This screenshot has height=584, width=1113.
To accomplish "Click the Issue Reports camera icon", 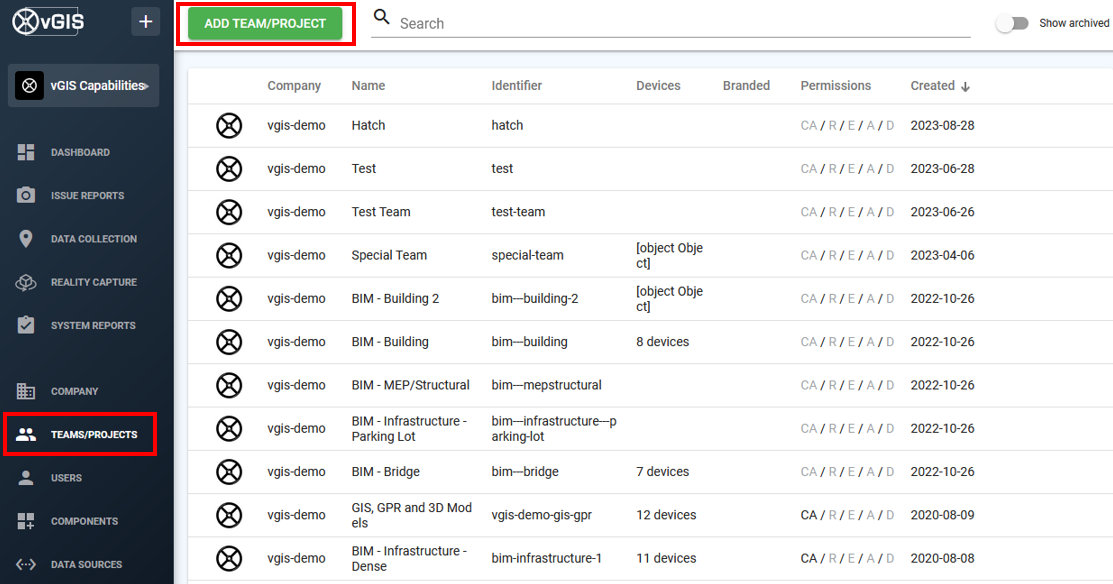I will [26, 195].
